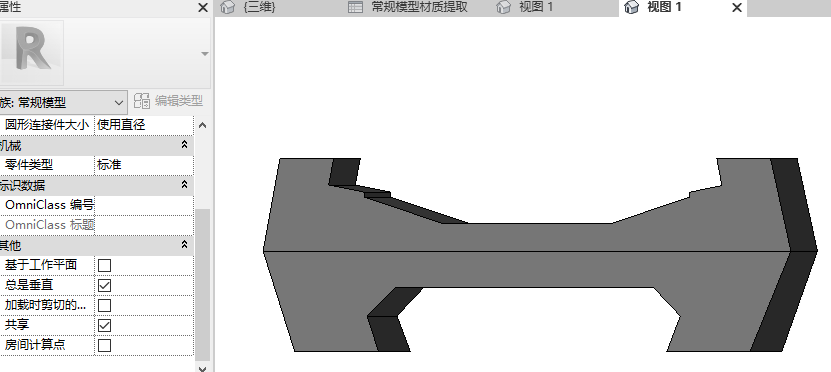Screen dimensions: 831x372
Task: Close the active 视图 1 tab
Action: click(737, 7)
